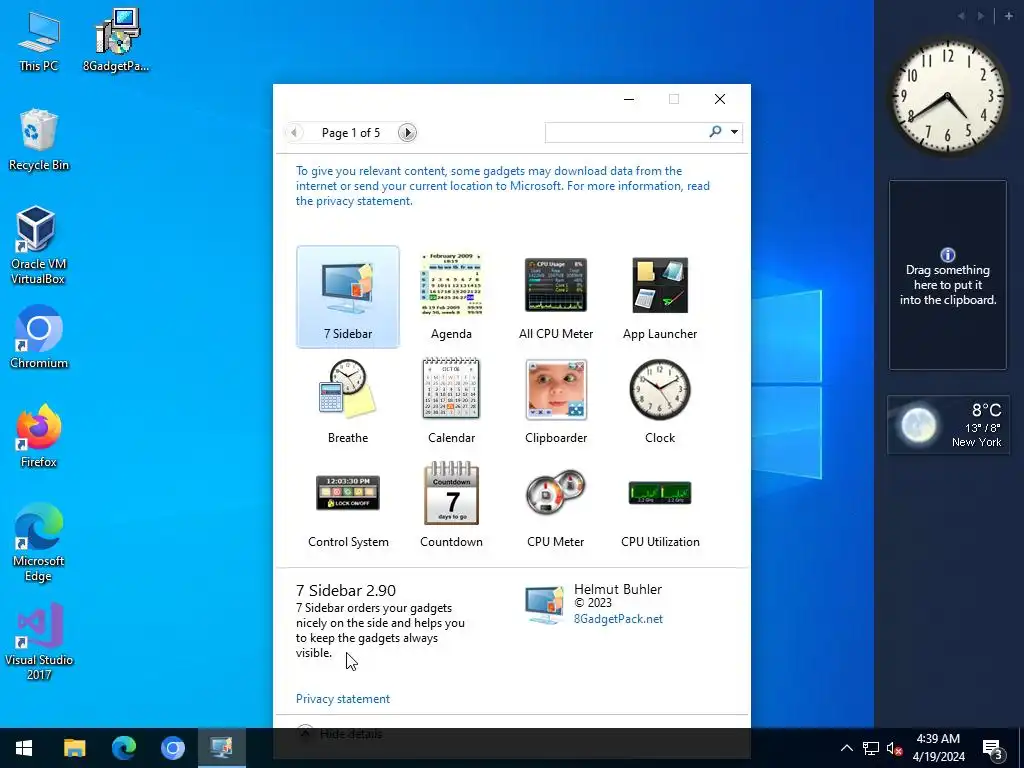Viewport: 1024px width, 768px height.
Task: Close the gadget gallery window
Action: (x=720, y=99)
